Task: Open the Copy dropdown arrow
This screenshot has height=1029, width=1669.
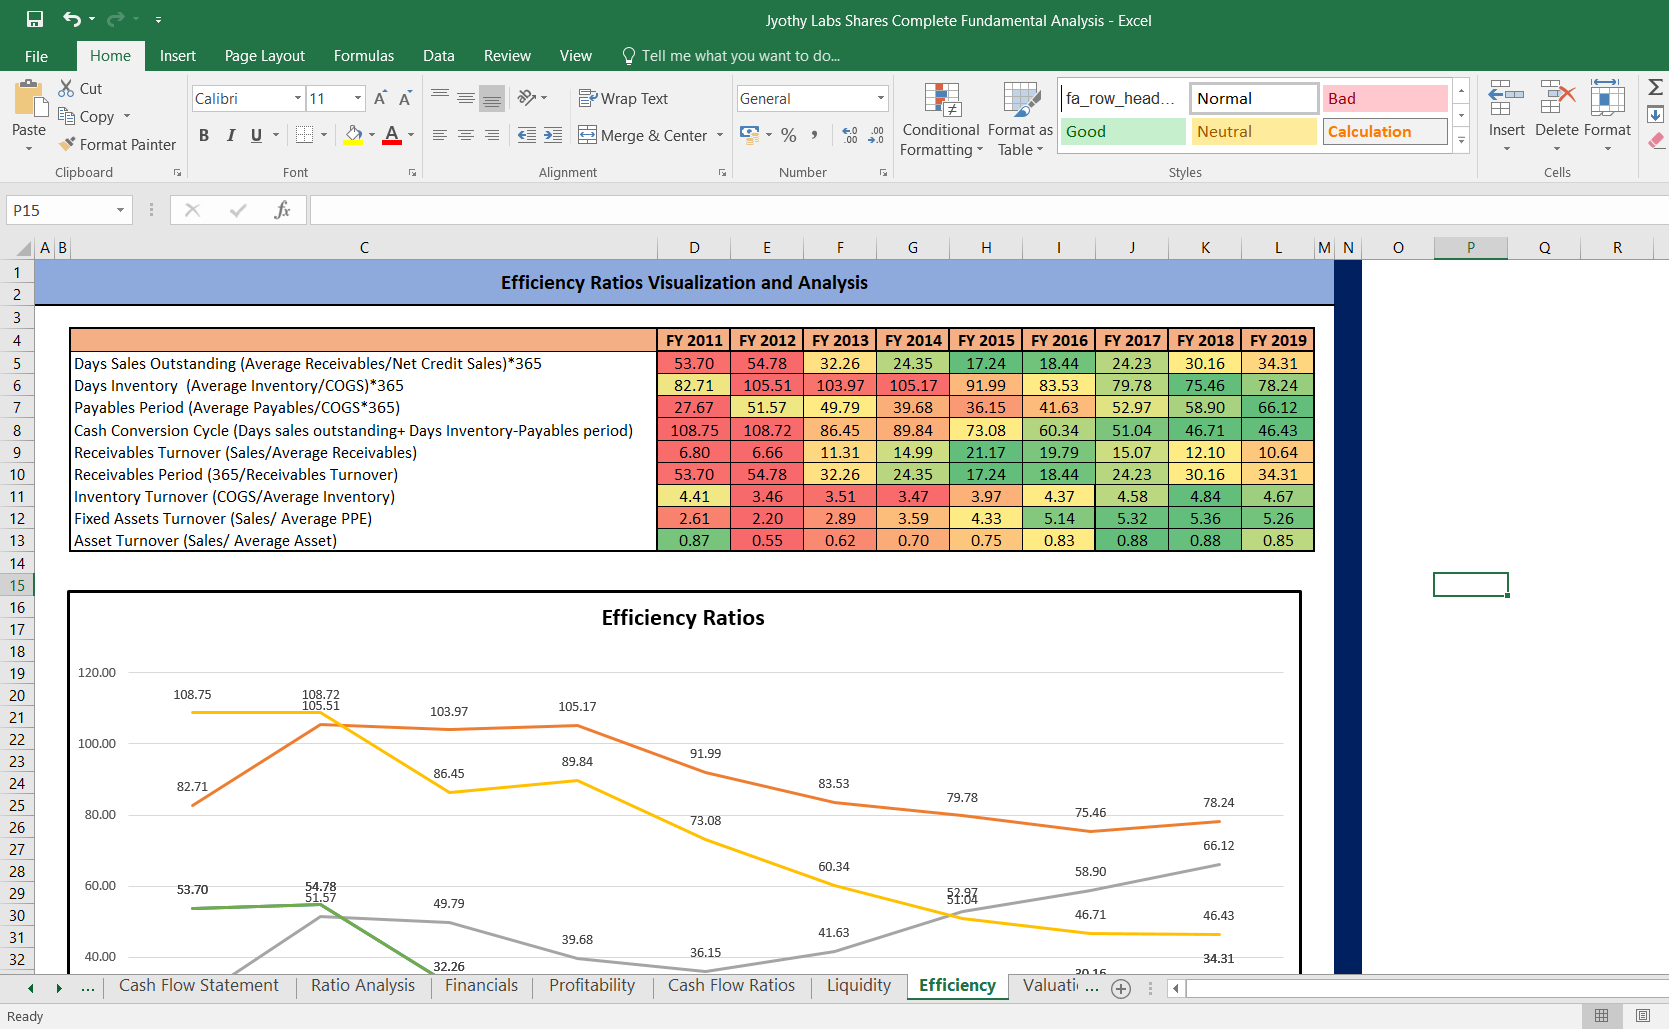Action: pyautogui.click(x=127, y=116)
